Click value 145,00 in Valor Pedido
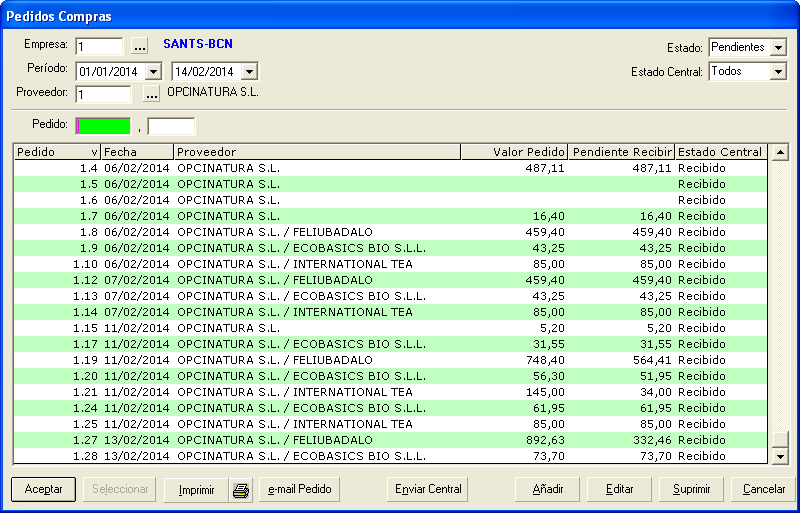This screenshot has width=800, height=513. [545, 392]
